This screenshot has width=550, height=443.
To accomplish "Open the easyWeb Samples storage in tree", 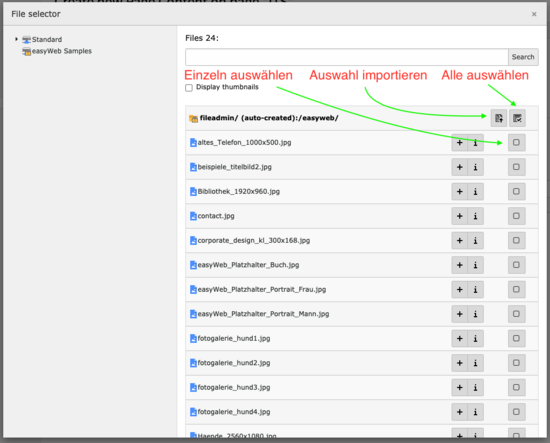I will pyautogui.click(x=62, y=51).
